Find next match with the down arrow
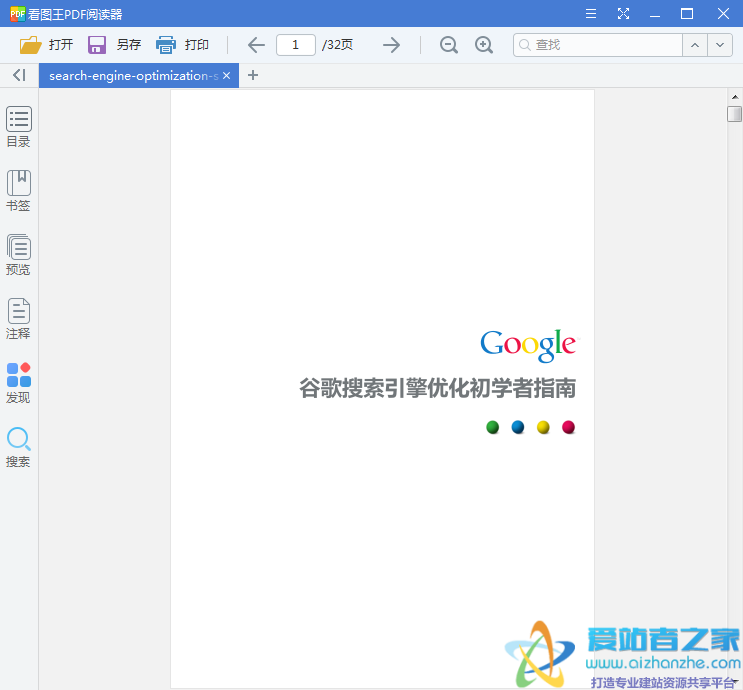This screenshot has width=743, height=690. point(720,45)
